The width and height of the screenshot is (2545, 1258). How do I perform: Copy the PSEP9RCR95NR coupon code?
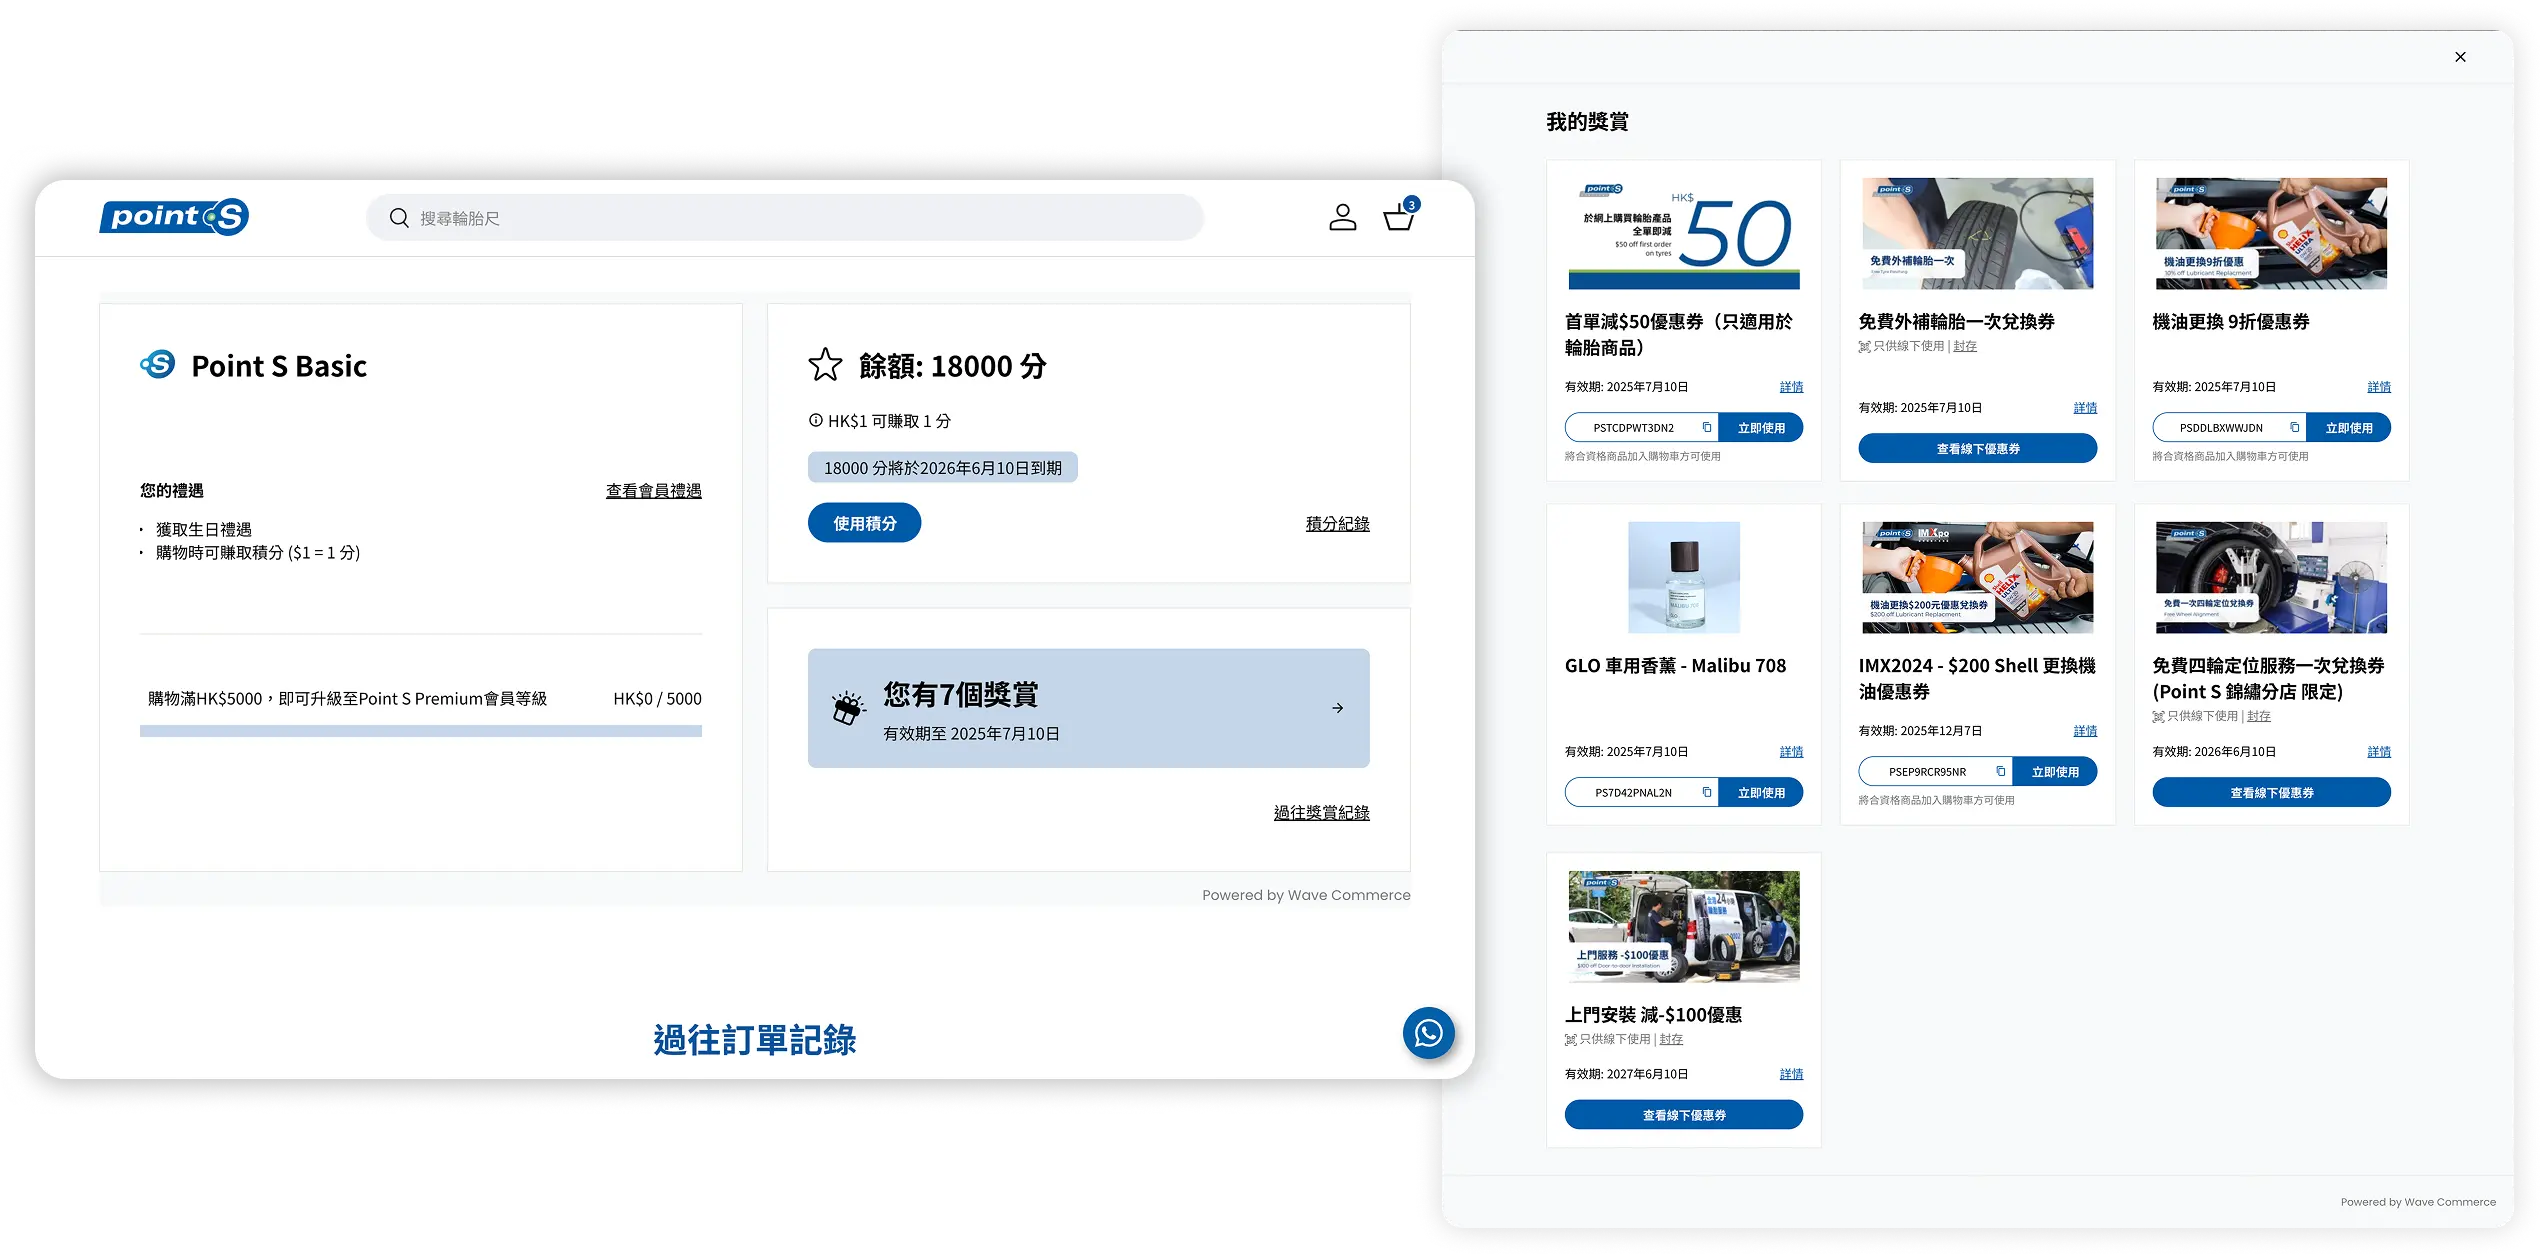[2001, 772]
